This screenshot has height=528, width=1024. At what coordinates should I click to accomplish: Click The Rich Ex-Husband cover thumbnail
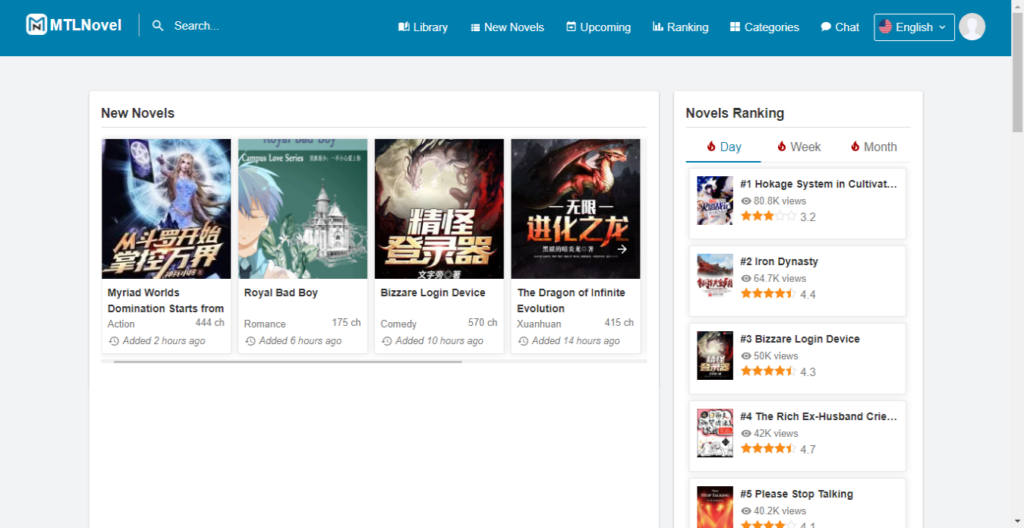714,433
